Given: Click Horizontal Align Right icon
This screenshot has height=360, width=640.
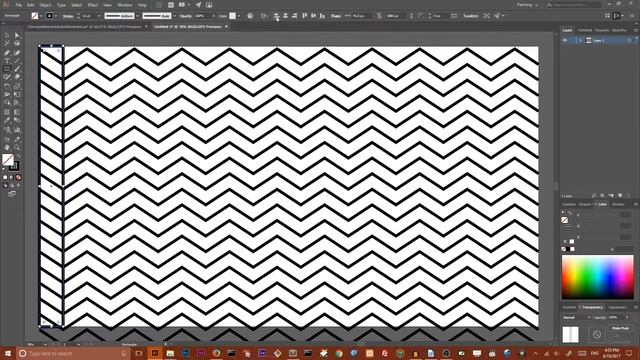Looking at the screenshot, I should point(294,16).
